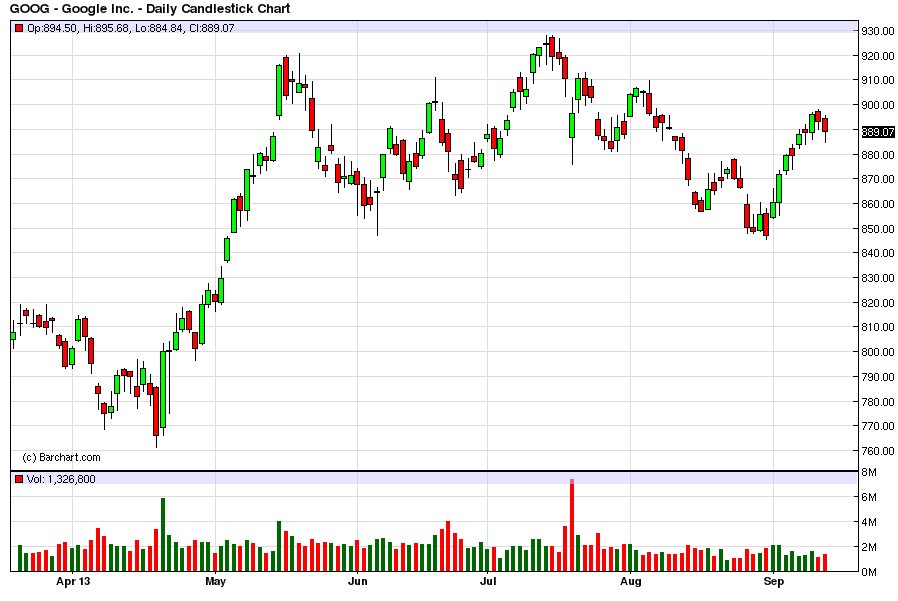Click the 880.00 price axis label
The height and width of the screenshot is (601, 898).
tap(878, 155)
